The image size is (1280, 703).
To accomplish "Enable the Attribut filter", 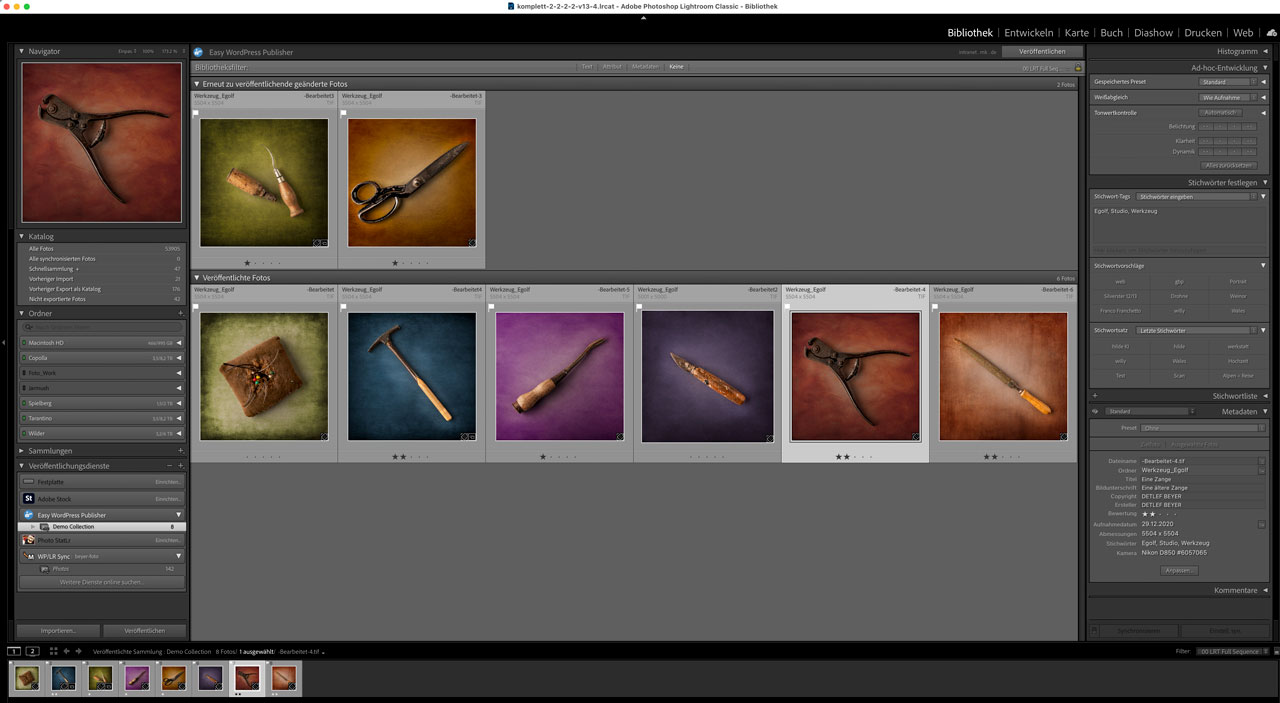I will [611, 66].
